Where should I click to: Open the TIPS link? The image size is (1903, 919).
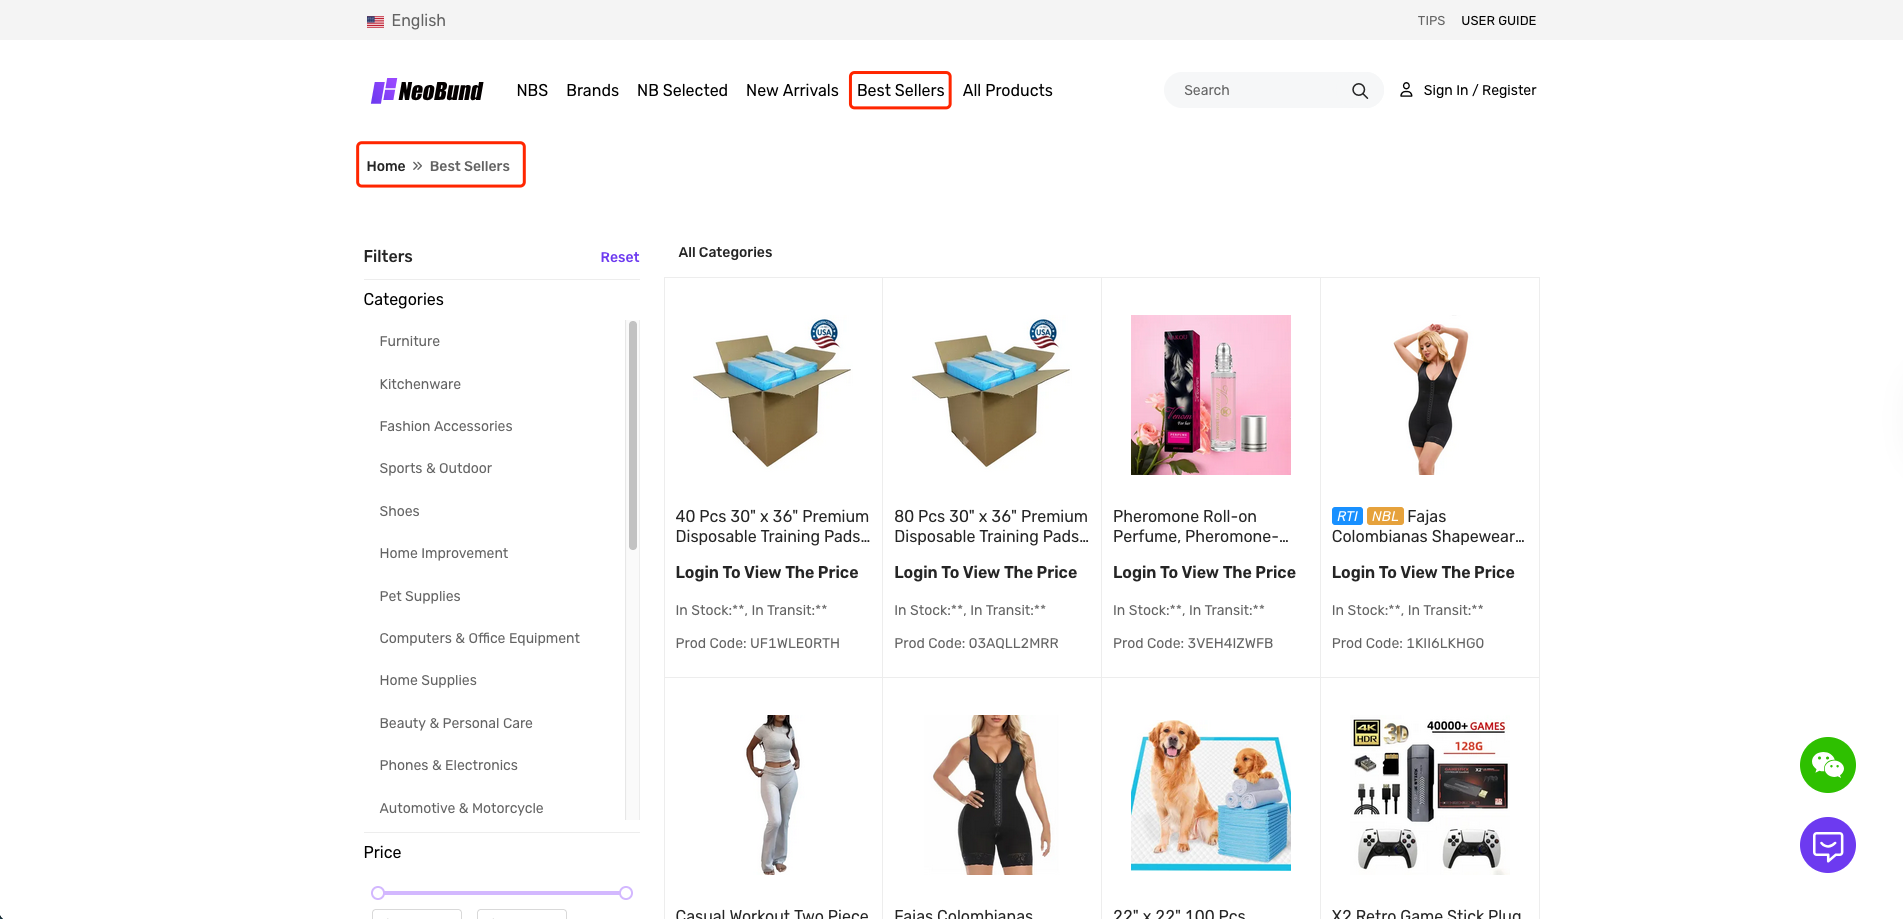pos(1431,20)
